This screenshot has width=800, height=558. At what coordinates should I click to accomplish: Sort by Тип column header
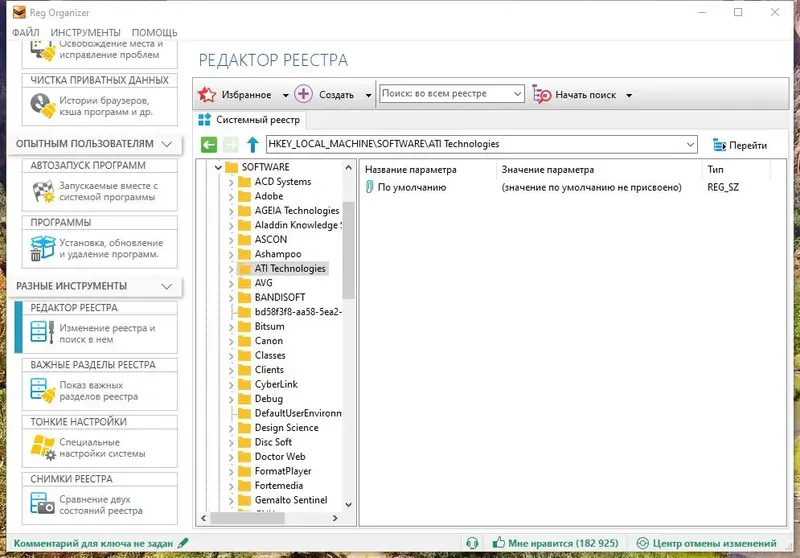(715, 169)
